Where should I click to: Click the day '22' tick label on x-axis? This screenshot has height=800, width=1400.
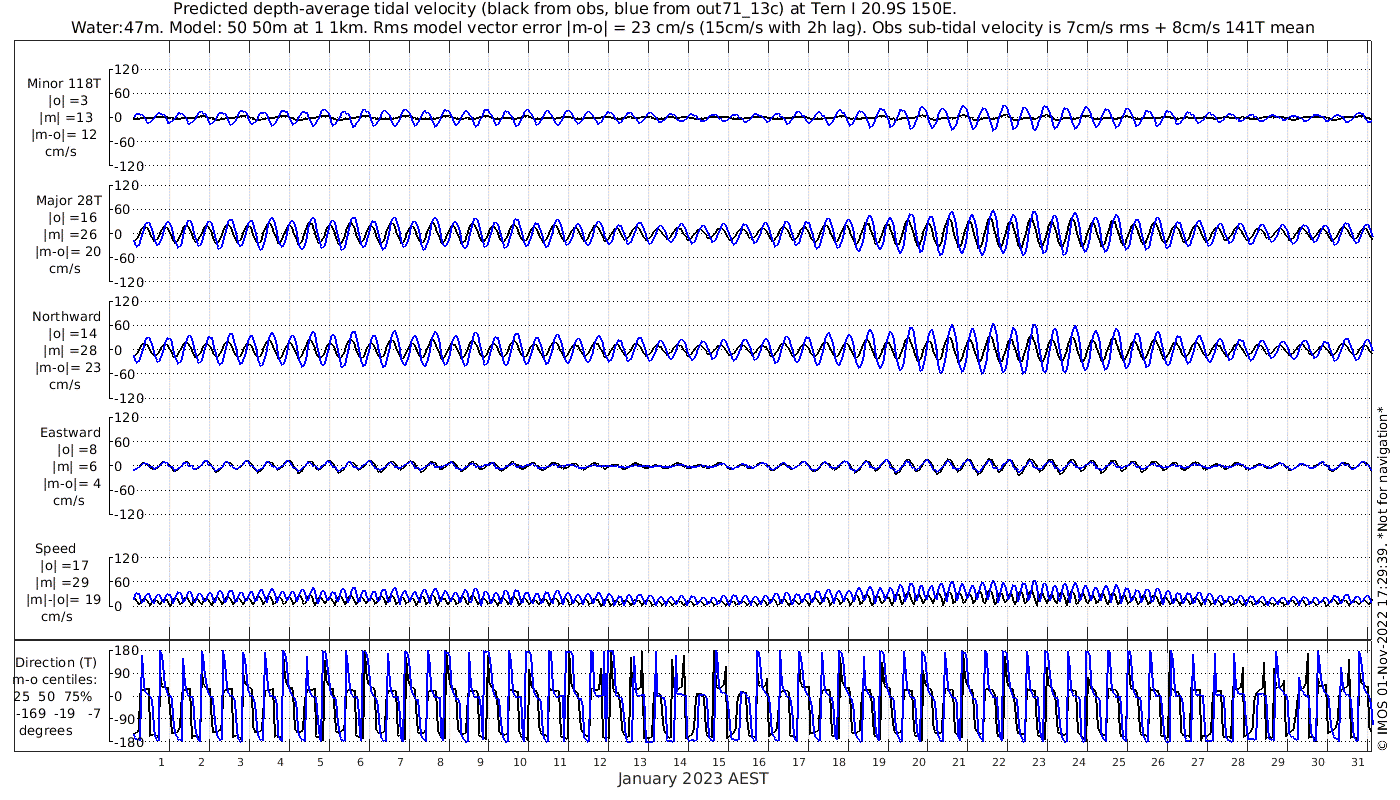998,762
